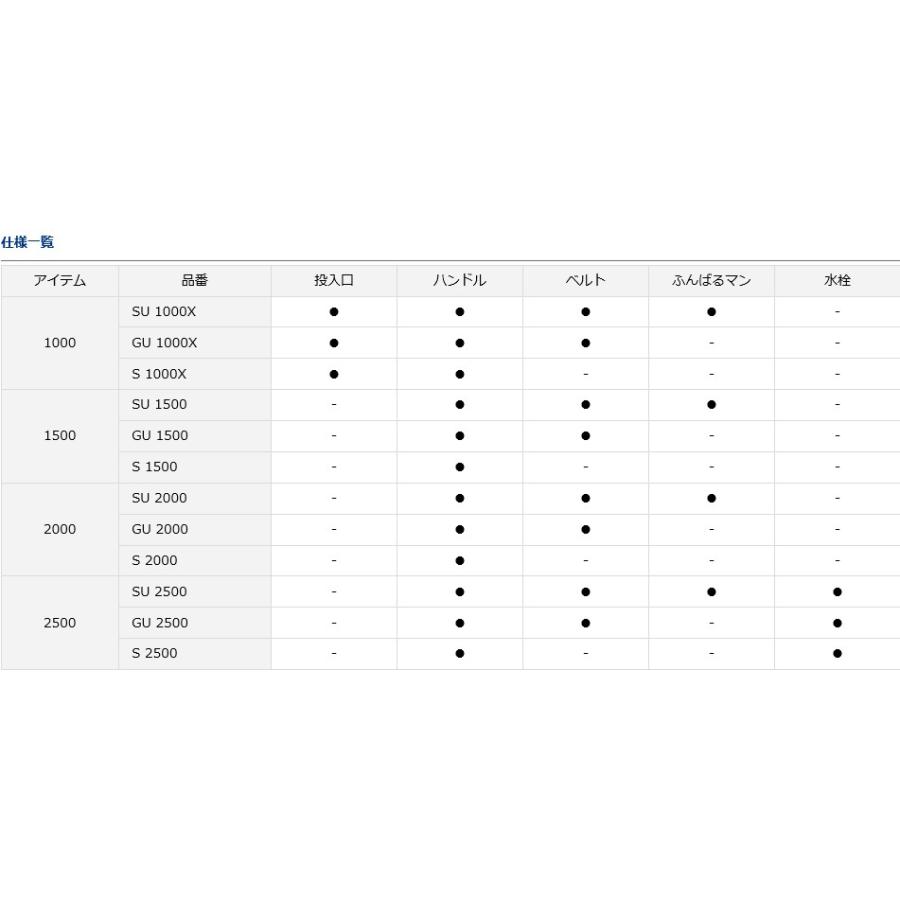The height and width of the screenshot is (900, 900).
Task: Click the ふんばるマン dot in the SU 2000 row
Action: tap(711, 498)
